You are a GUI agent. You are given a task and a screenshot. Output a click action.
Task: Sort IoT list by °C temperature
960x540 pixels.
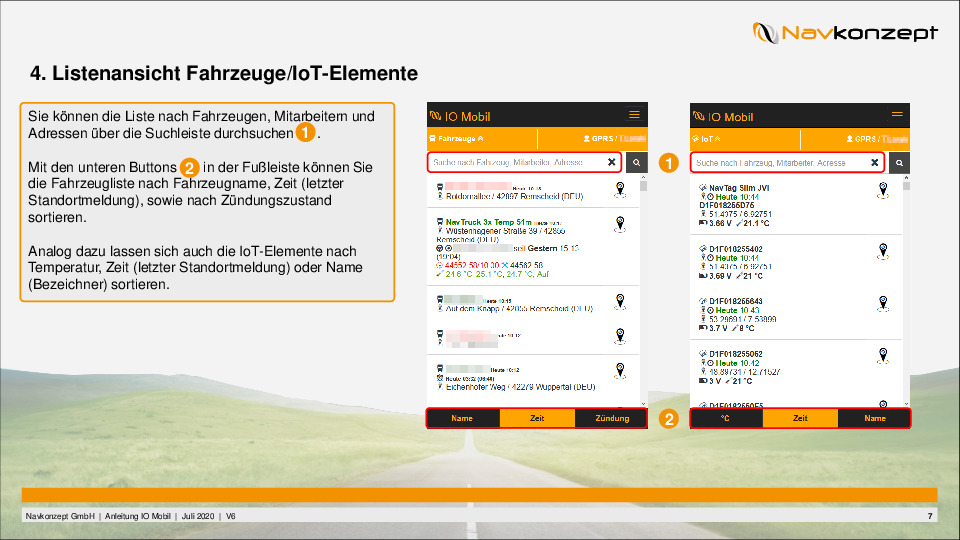click(726, 418)
